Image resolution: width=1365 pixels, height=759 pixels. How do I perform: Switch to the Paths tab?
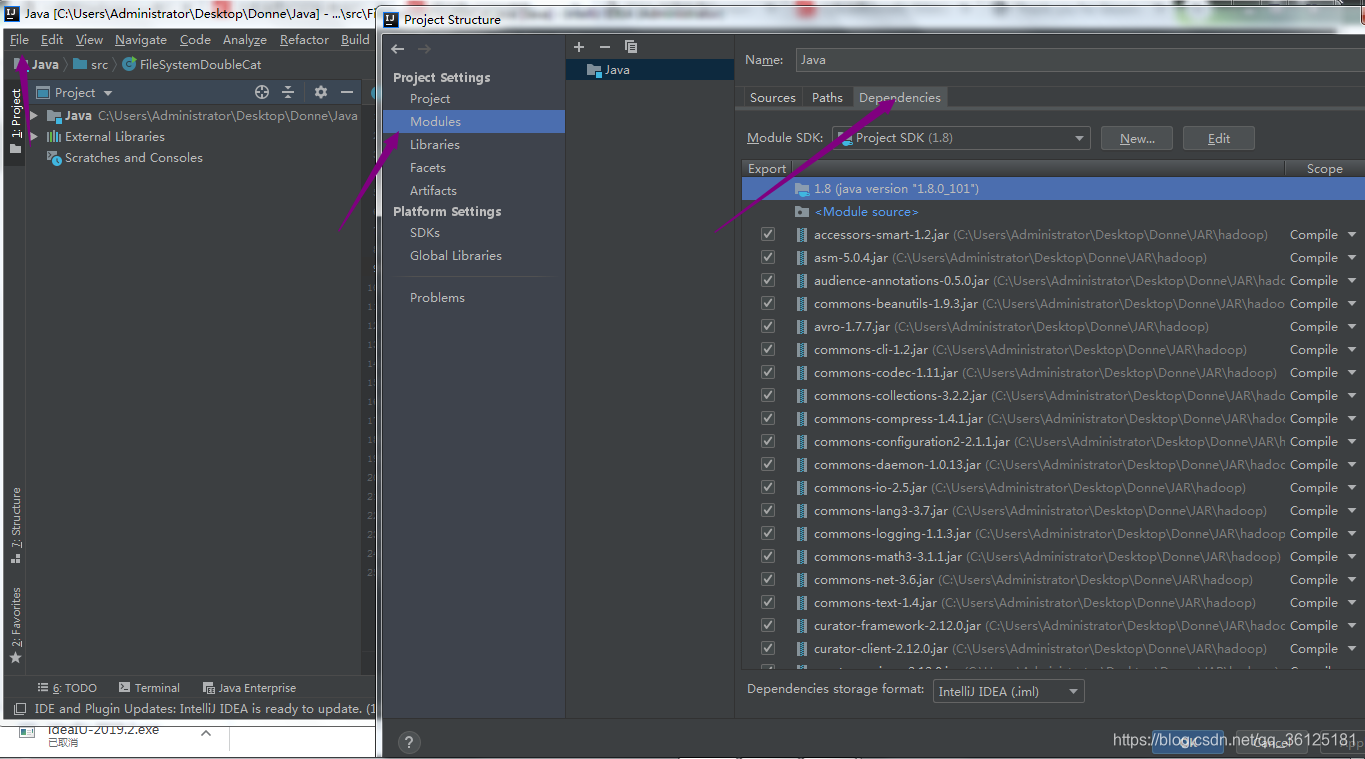pos(827,98)
